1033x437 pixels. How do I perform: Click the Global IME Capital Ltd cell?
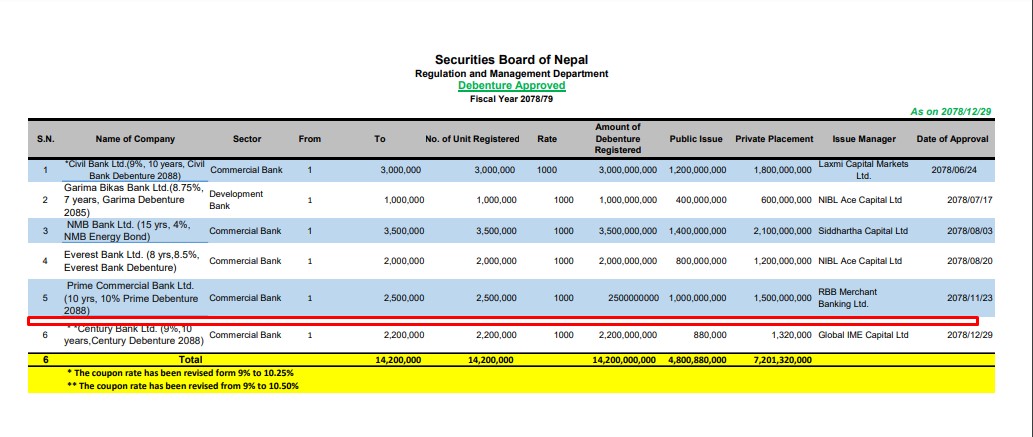tap(863, 335)
